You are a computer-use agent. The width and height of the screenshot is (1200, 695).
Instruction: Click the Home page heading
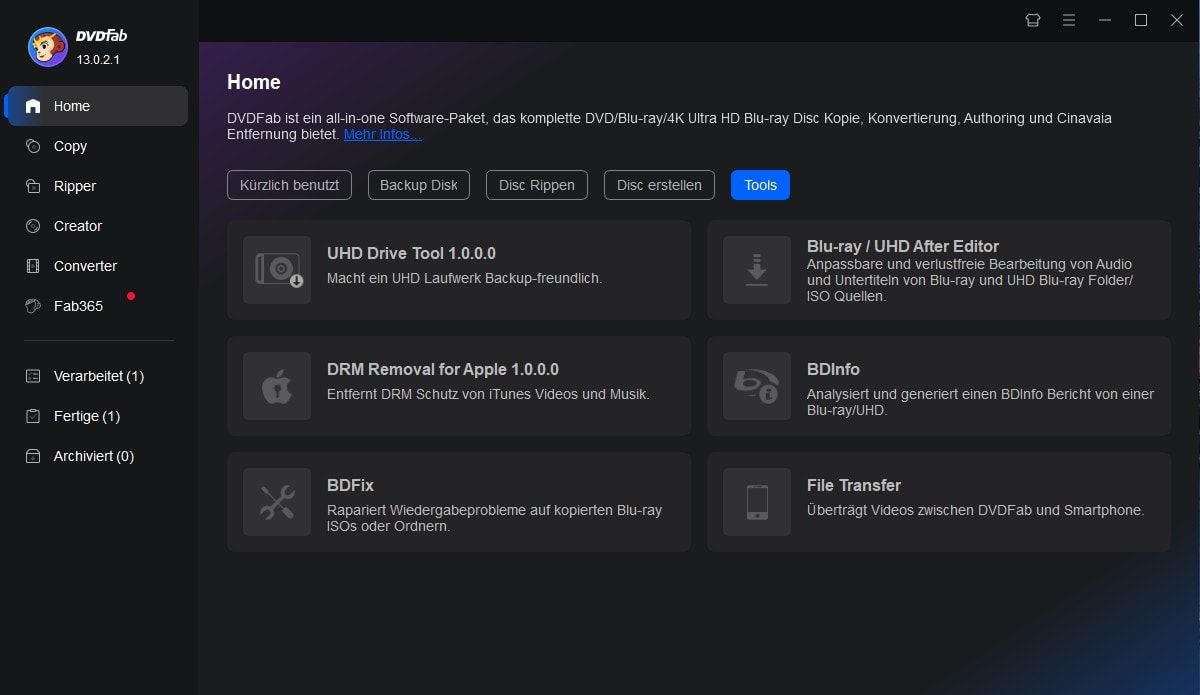click(254, 82)
